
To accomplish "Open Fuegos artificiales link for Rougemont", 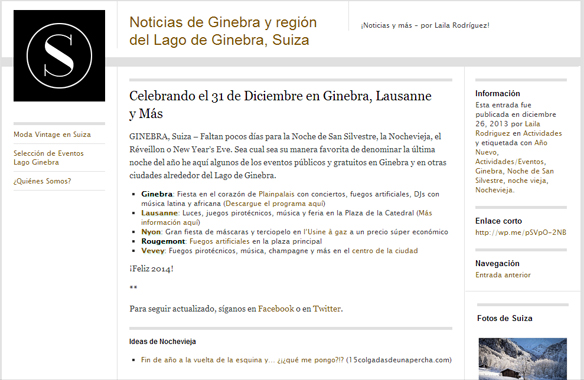I will pos(219,241).
